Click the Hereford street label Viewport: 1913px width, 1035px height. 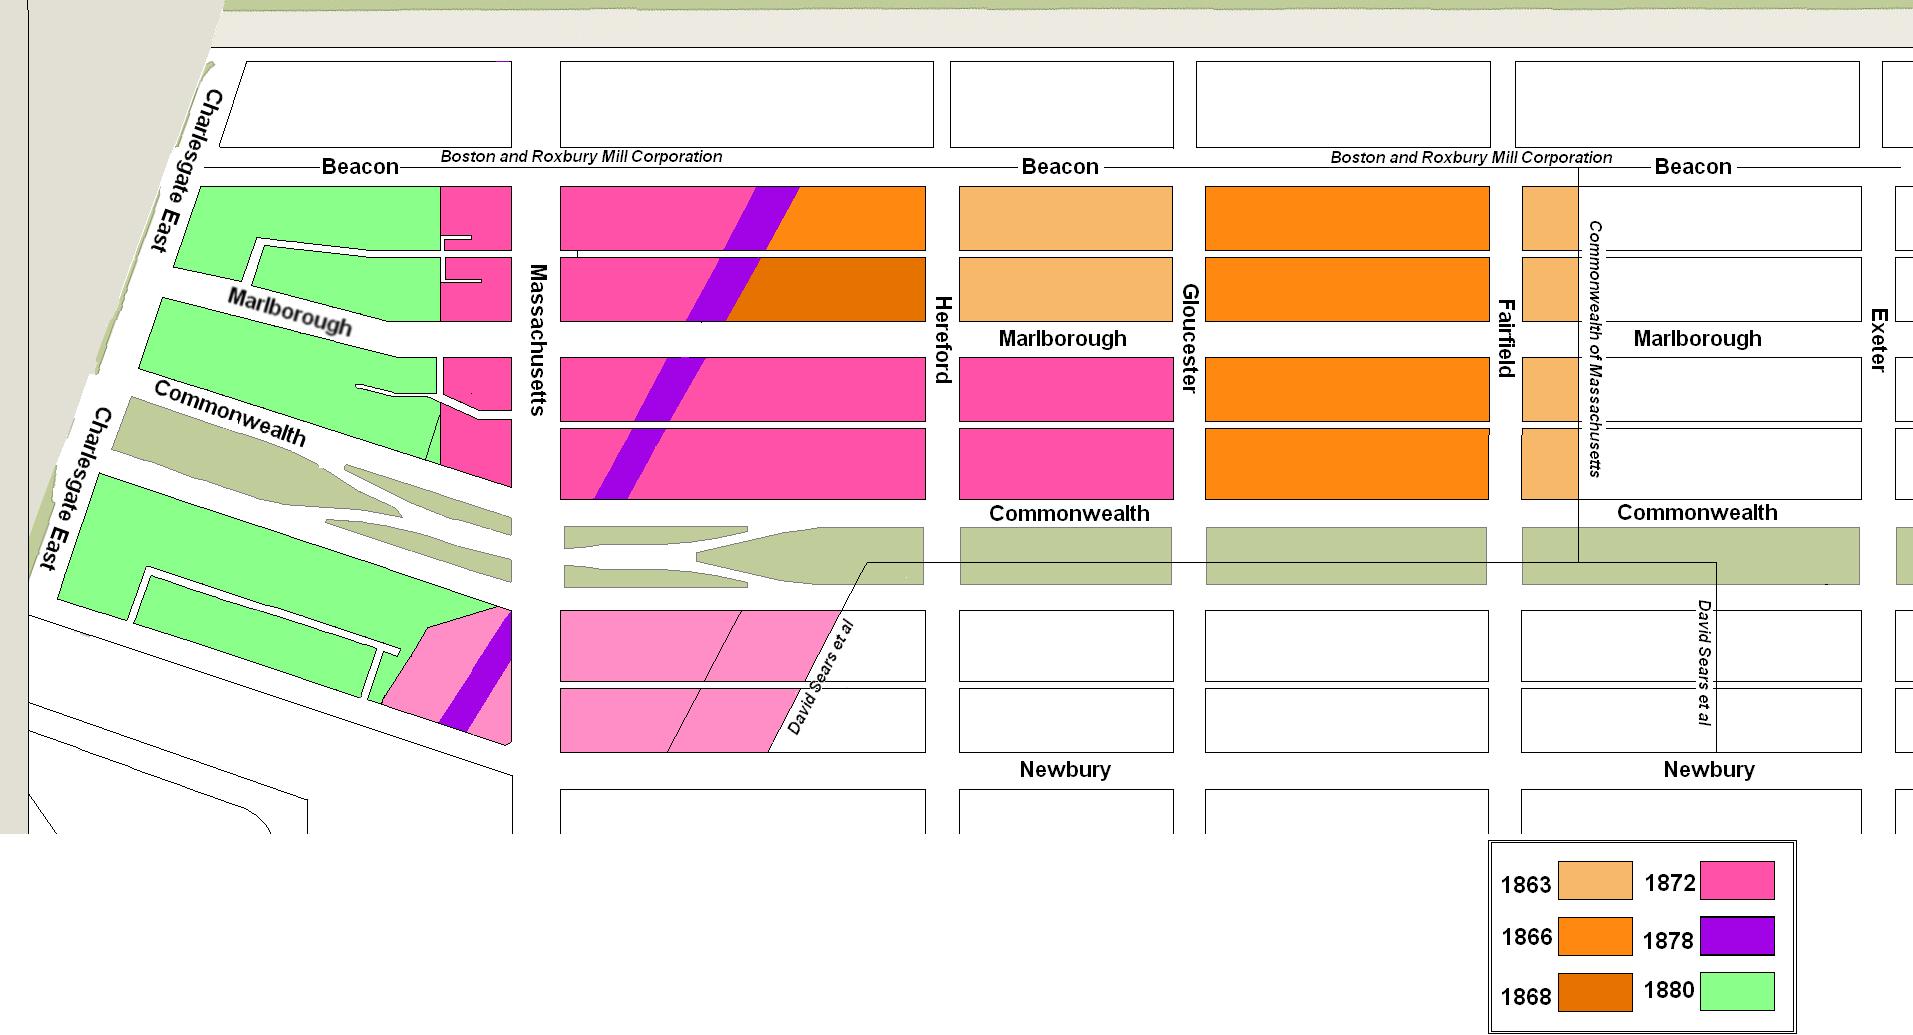941,340
